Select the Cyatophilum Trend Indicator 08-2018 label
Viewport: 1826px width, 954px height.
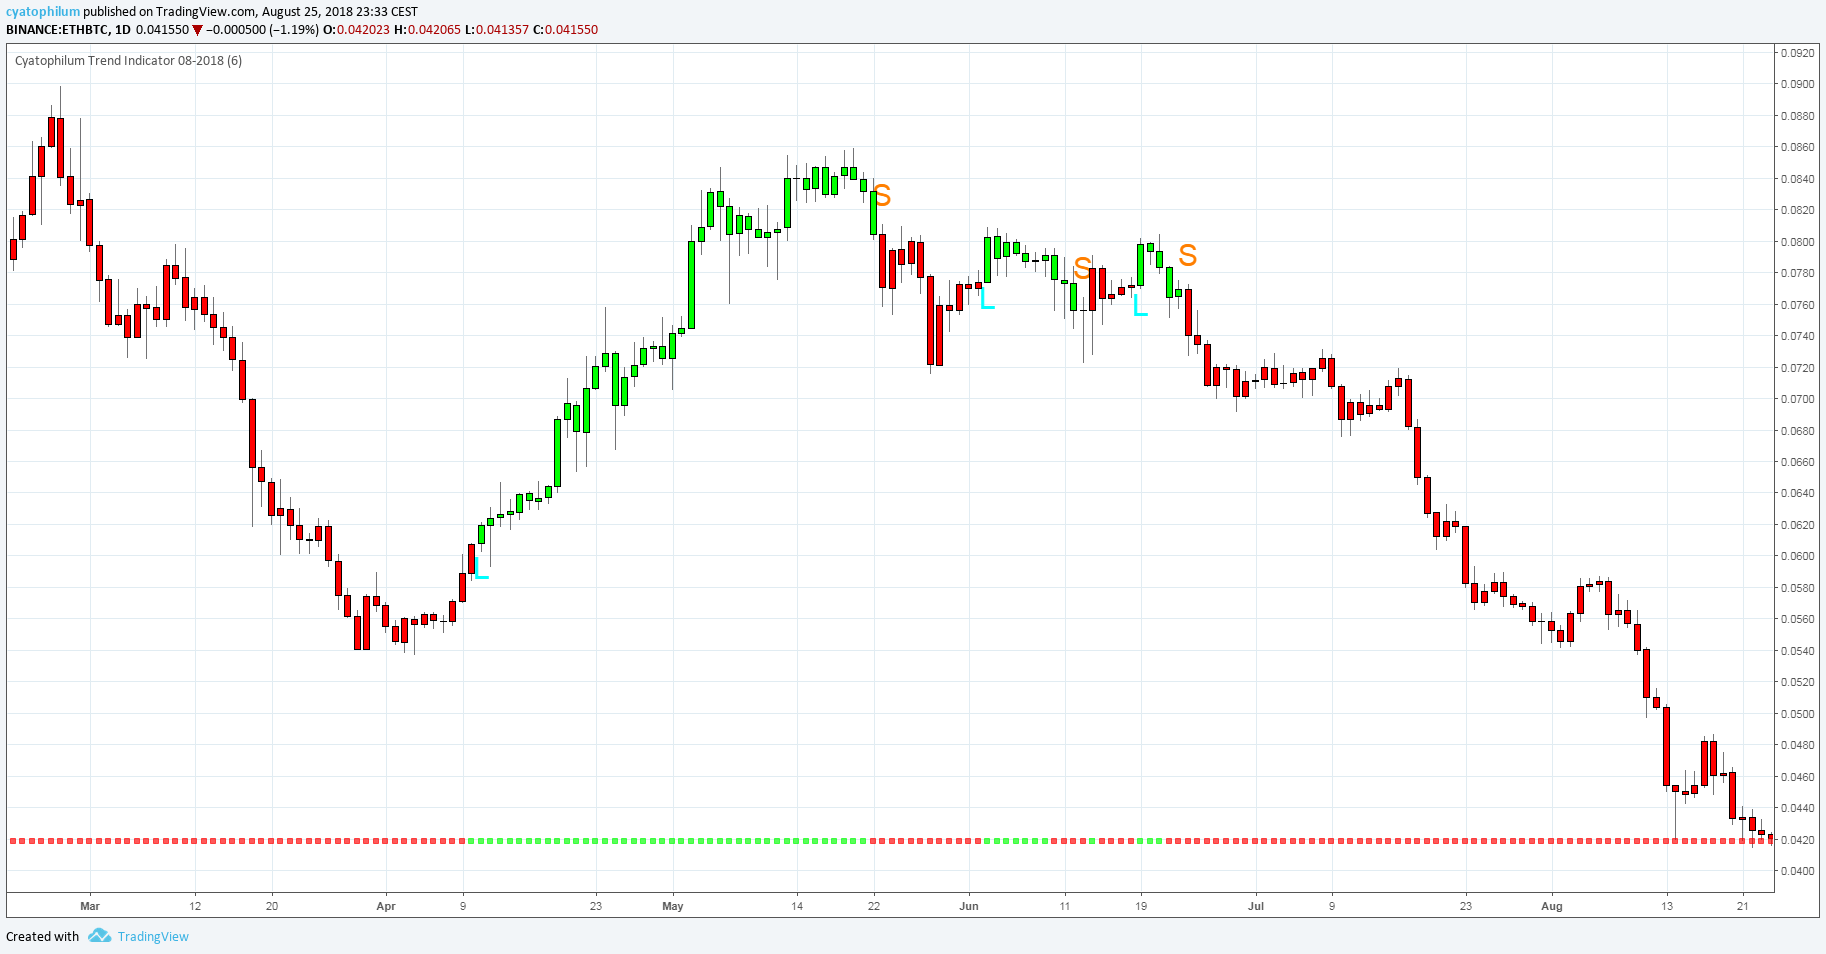click(128, 61)
